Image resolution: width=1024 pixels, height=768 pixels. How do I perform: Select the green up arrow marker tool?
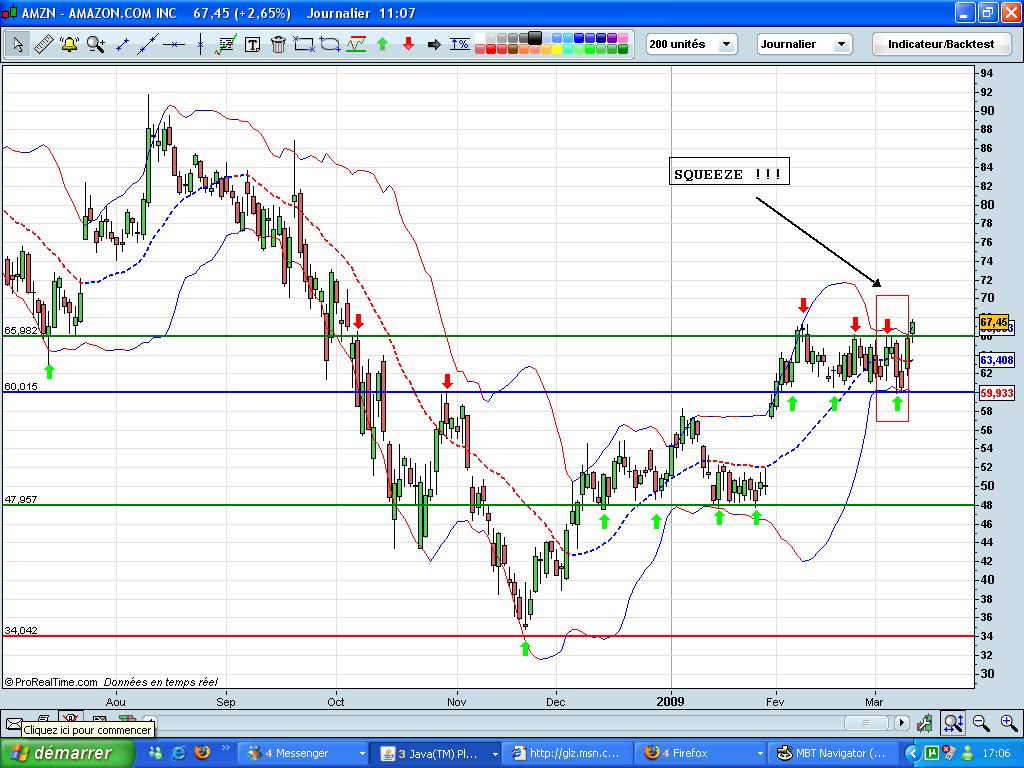(383, 44)
